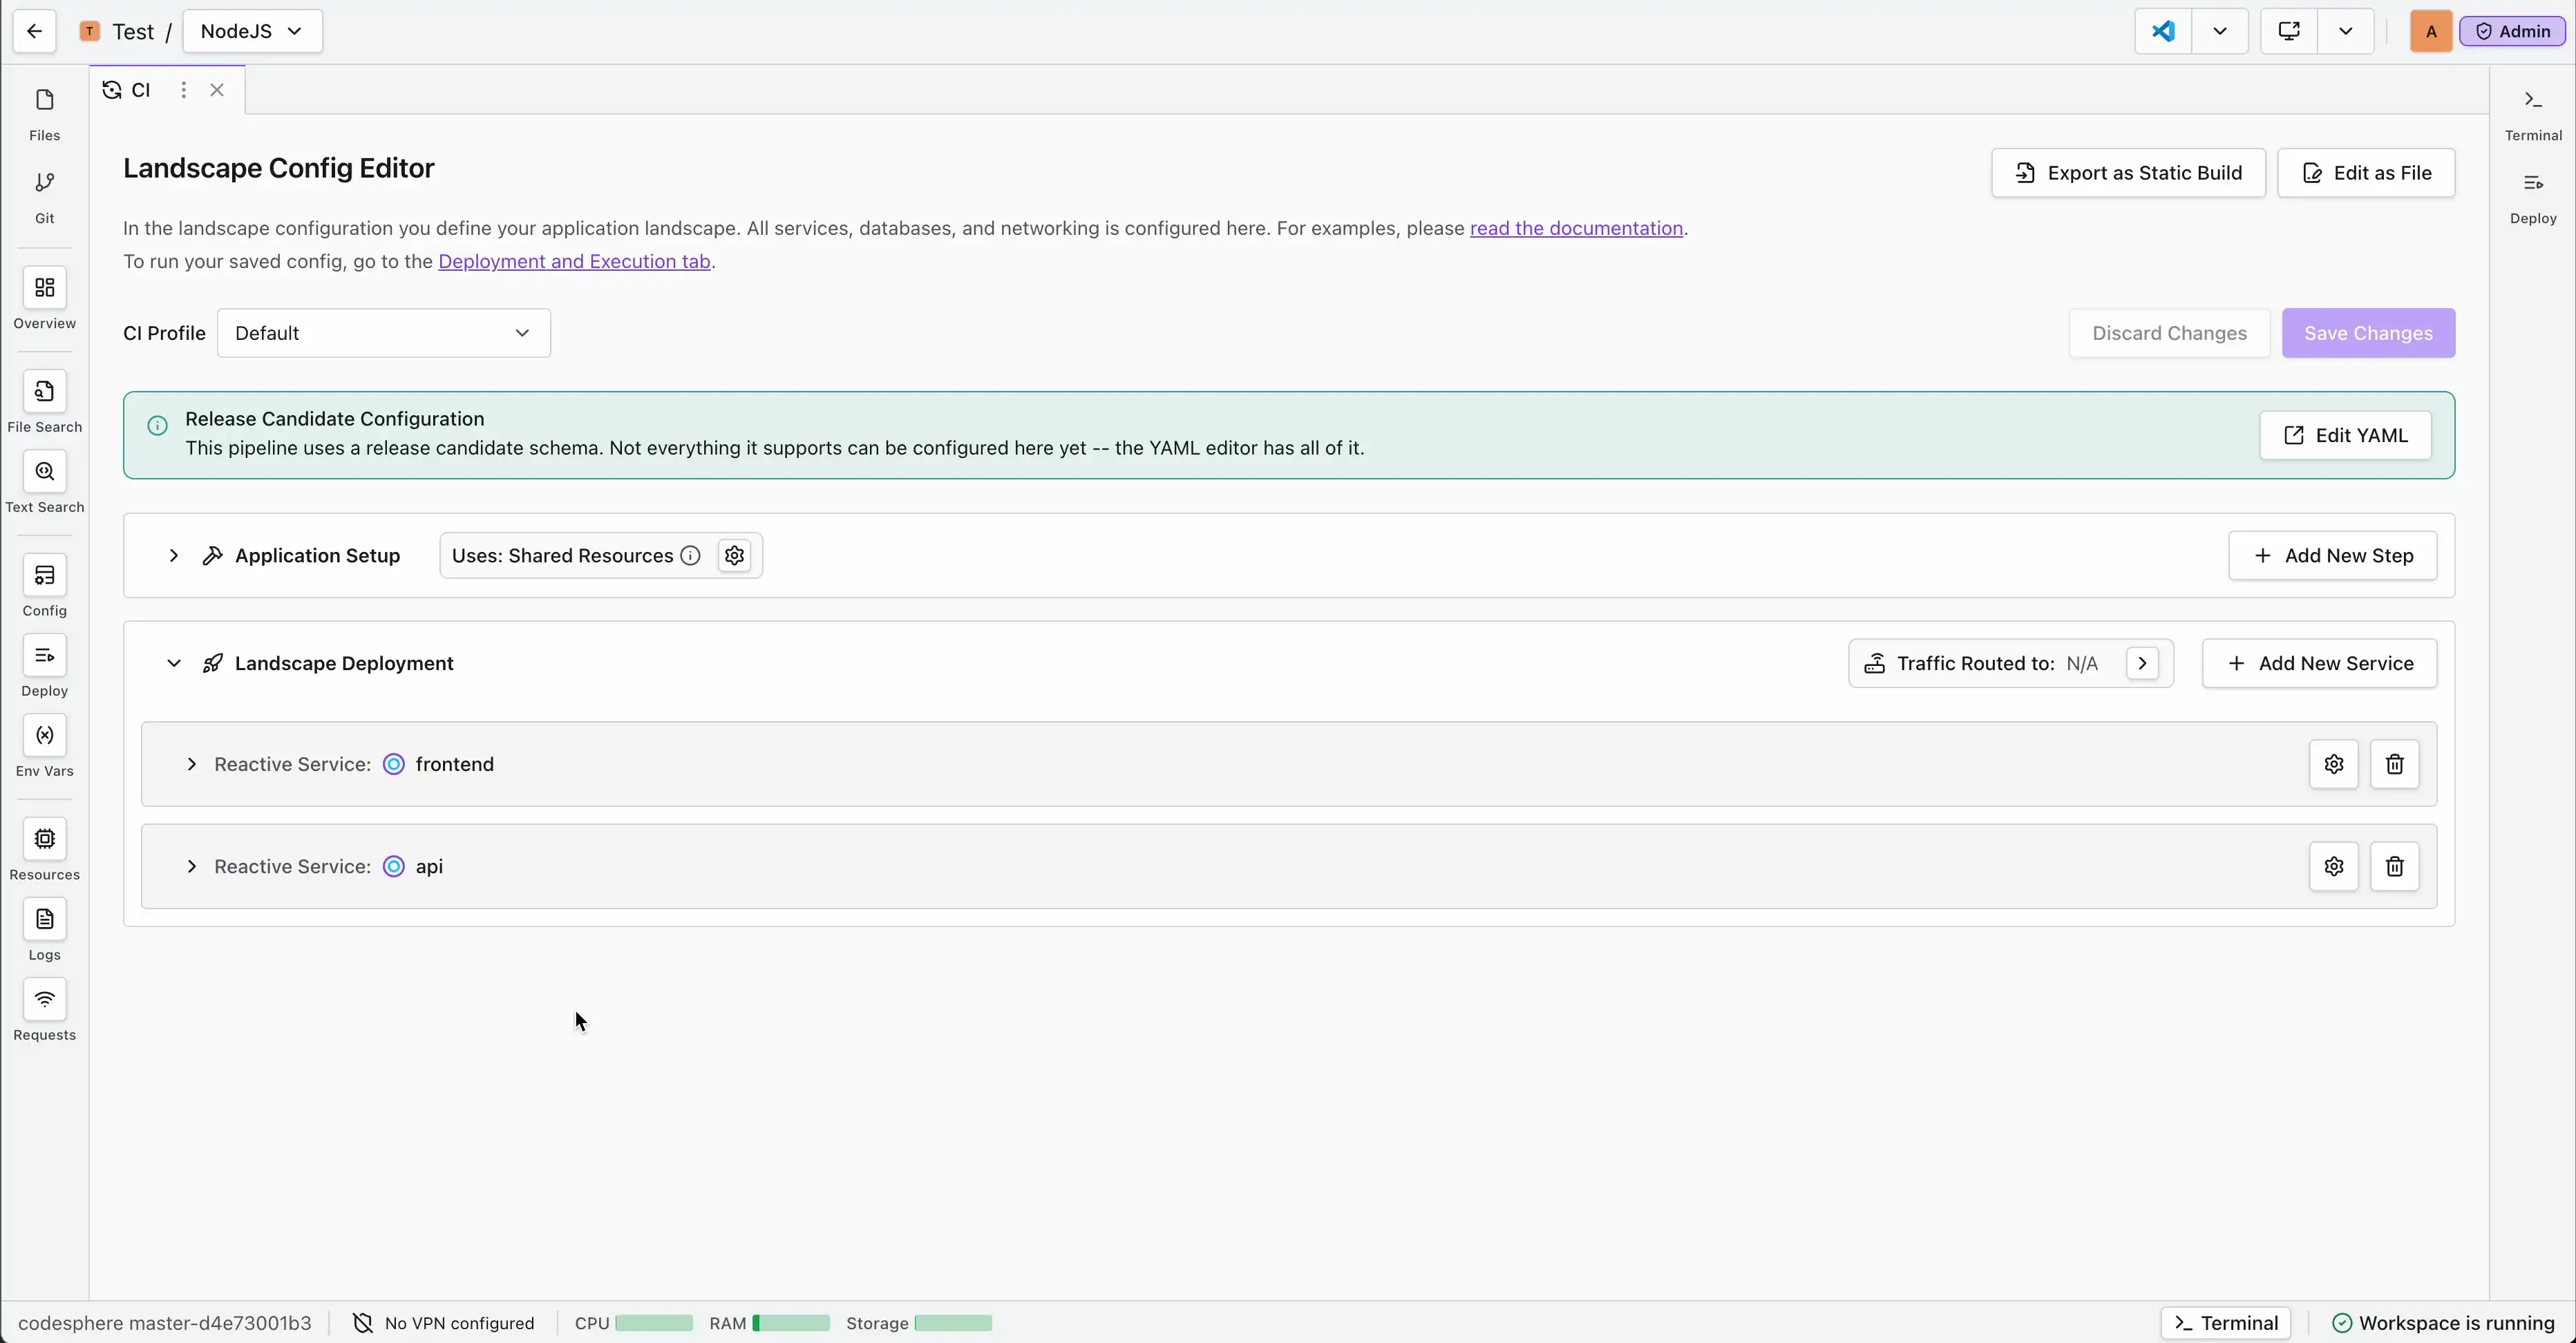
Task: Click the bottom Terminal button
Action: pos(2225,1323)
